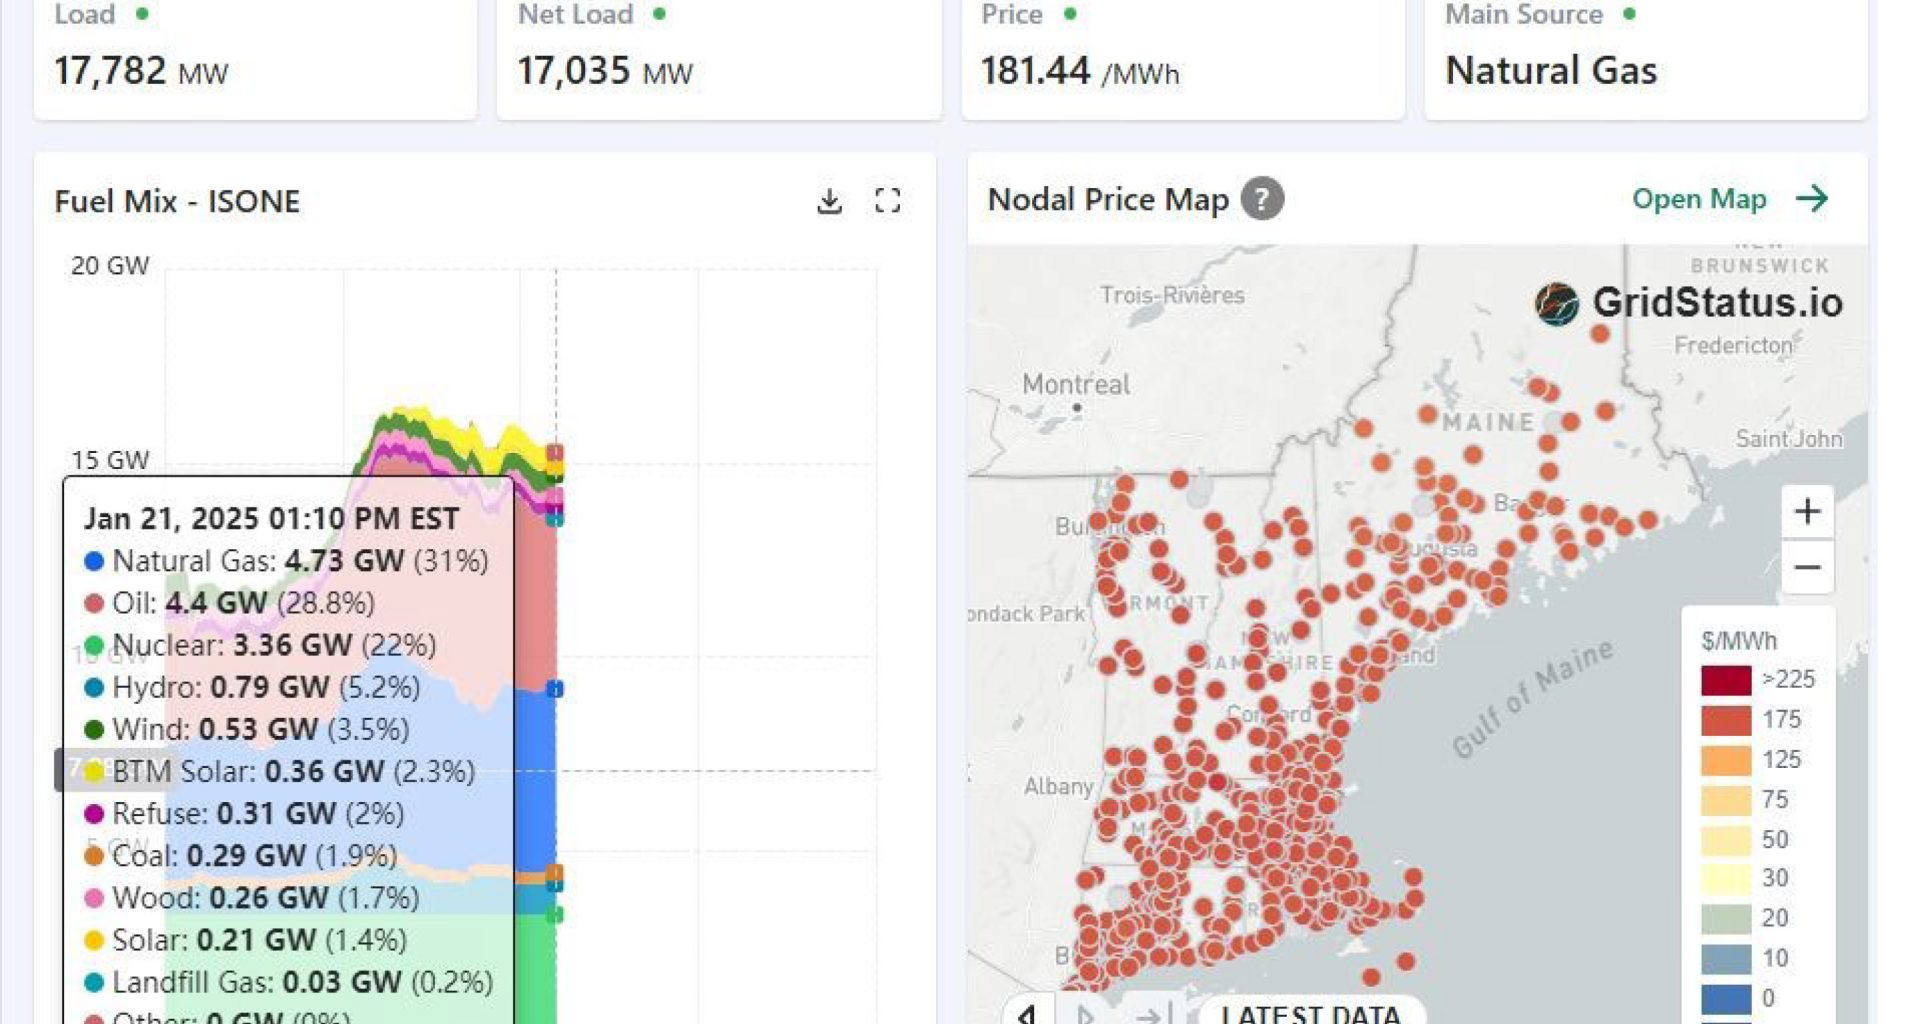Download the Fuel Mix chart data
The height and width of the screenshot is (1024, 1920).
coord(829,201)
